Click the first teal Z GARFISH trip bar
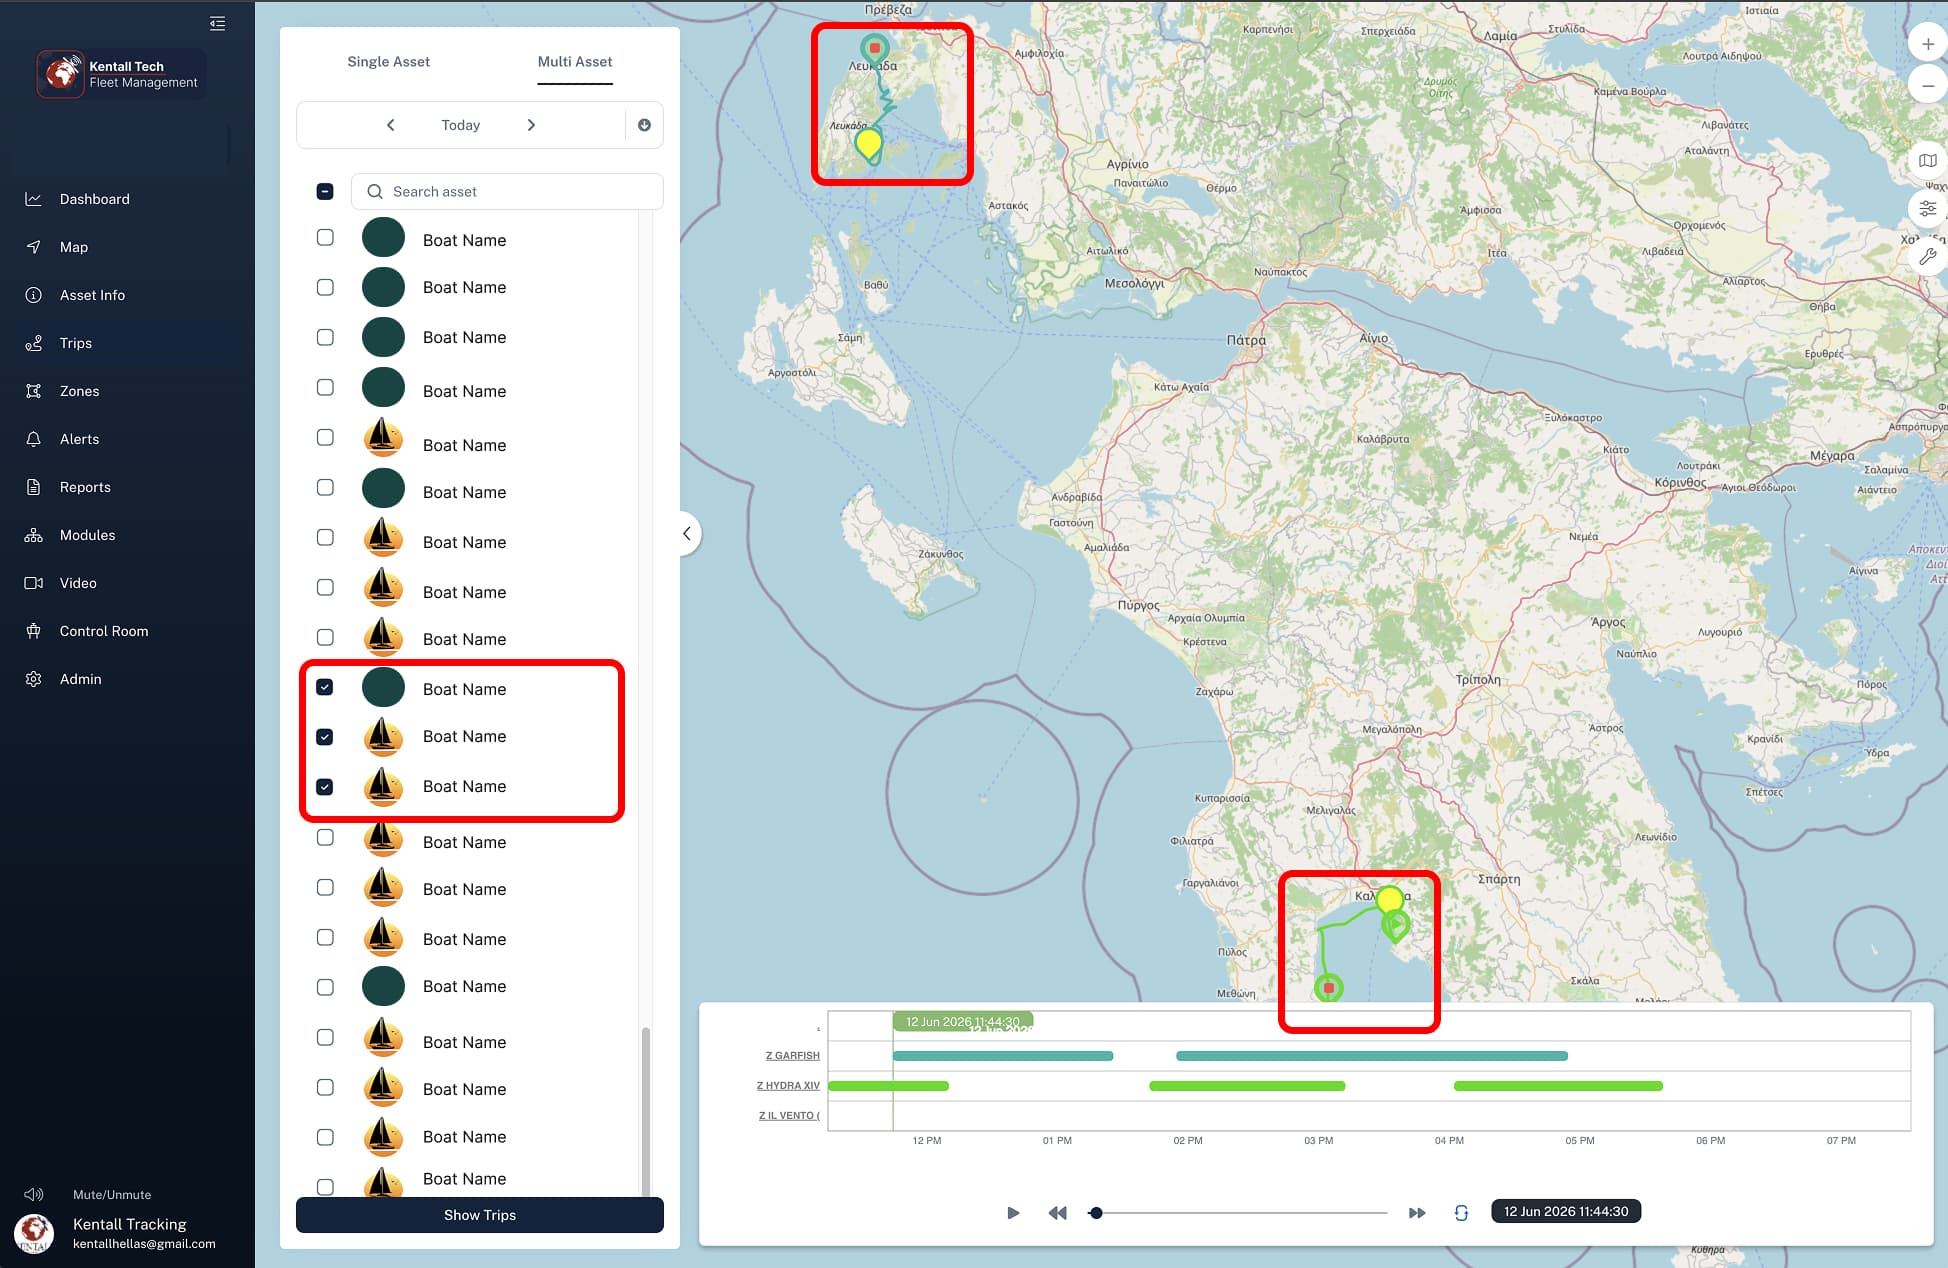 (x=1002, y=1056)
